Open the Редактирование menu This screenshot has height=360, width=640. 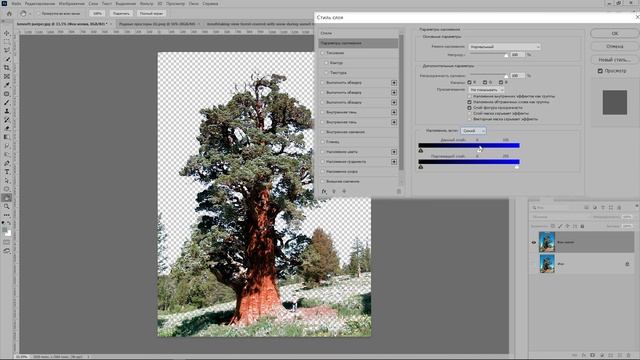point(40,4)
